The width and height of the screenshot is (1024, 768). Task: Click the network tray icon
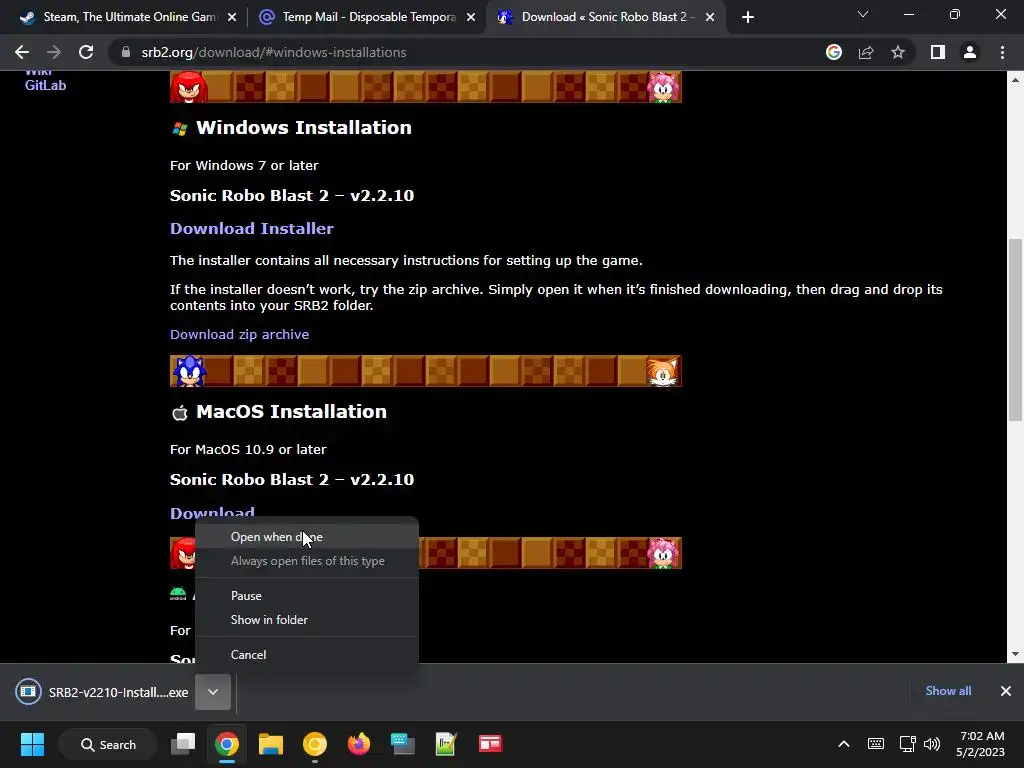click(907, 744)
